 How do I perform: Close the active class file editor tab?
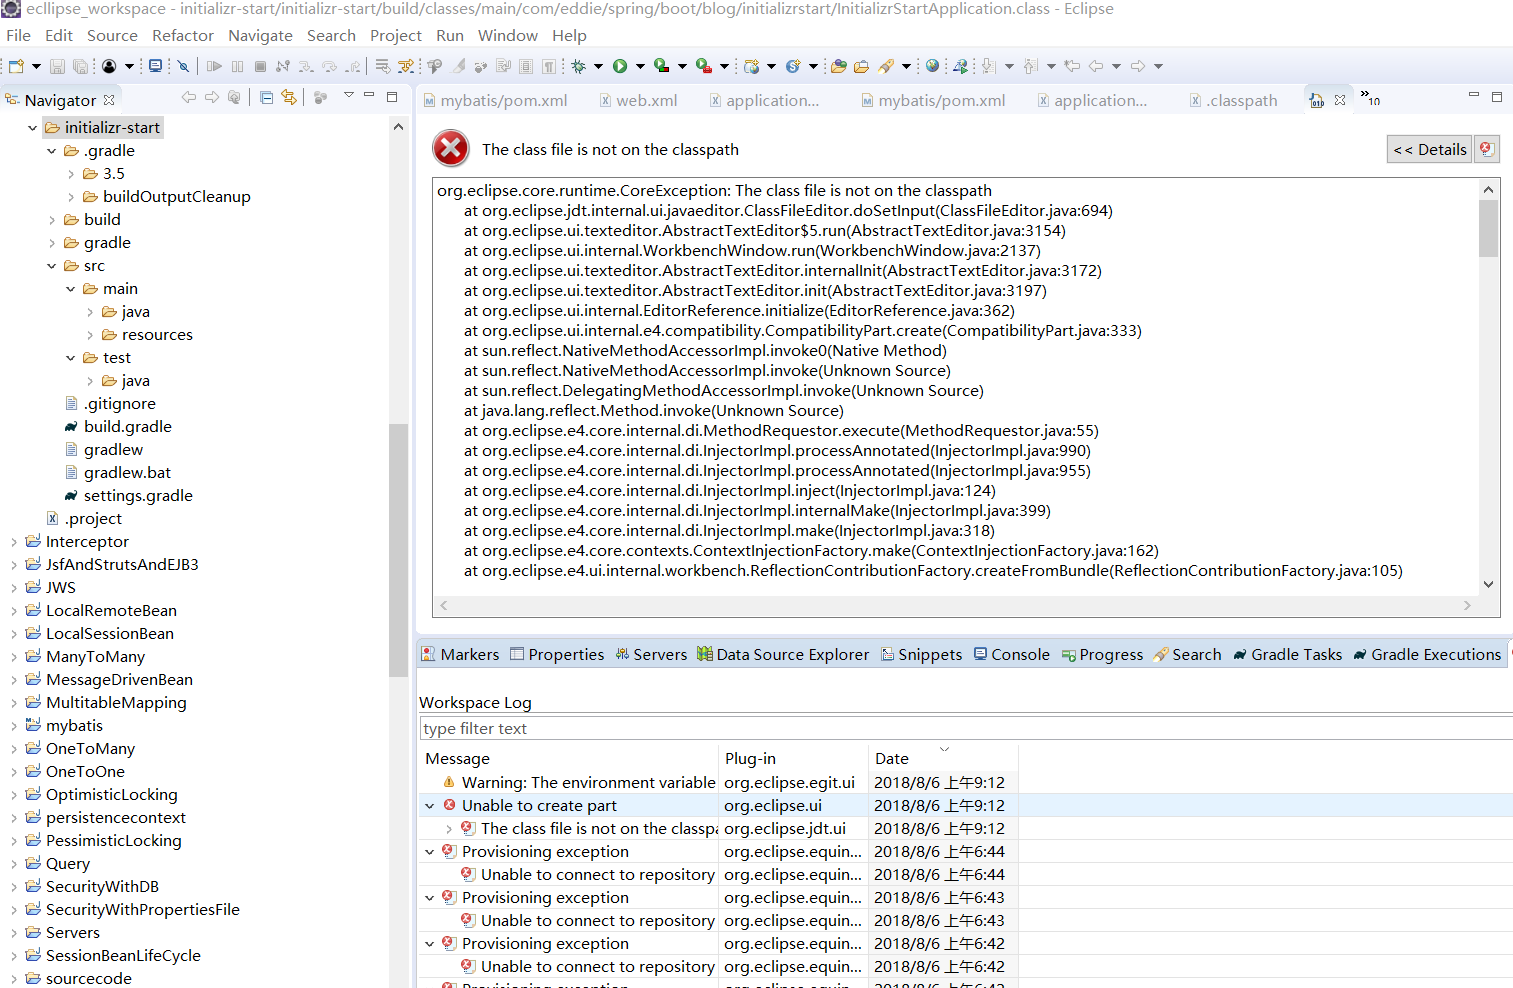(x=1340, y=100)
